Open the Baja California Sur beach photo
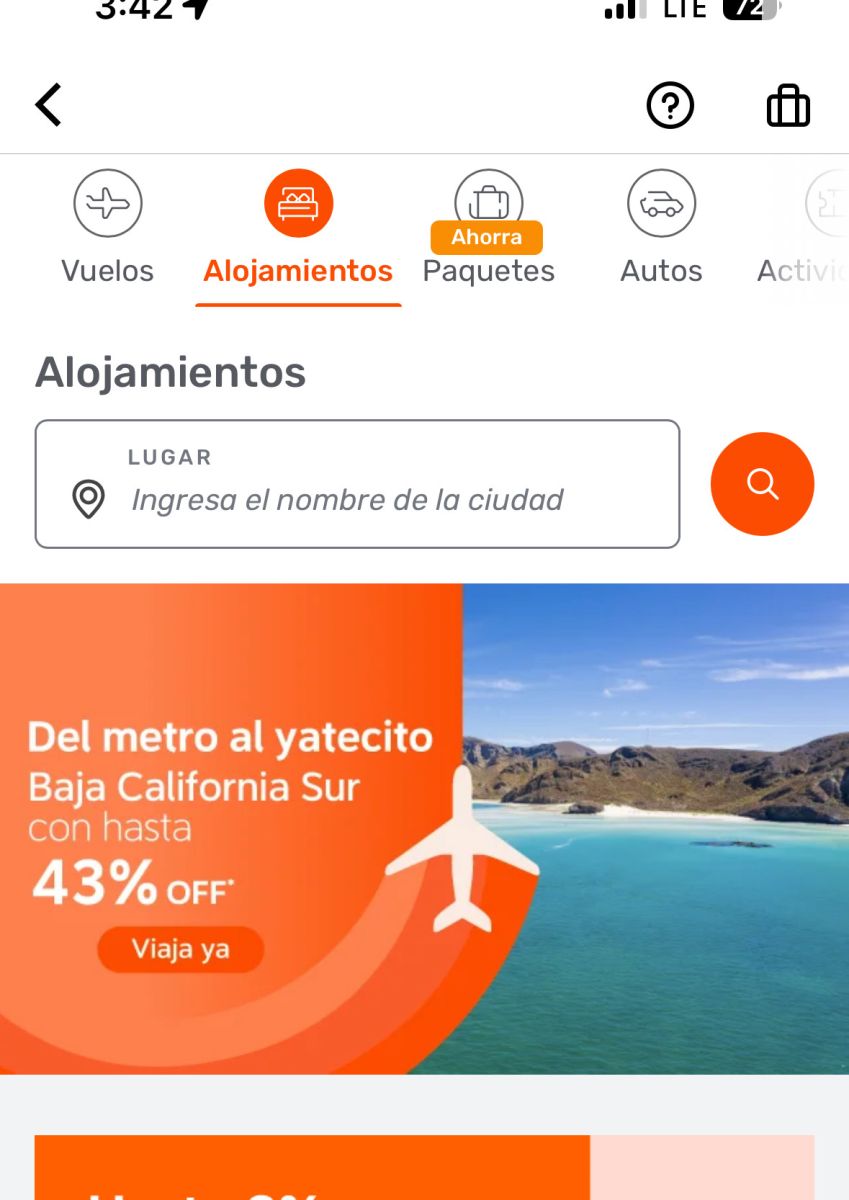The image size is (849, 1200). (x=655, y=829)
